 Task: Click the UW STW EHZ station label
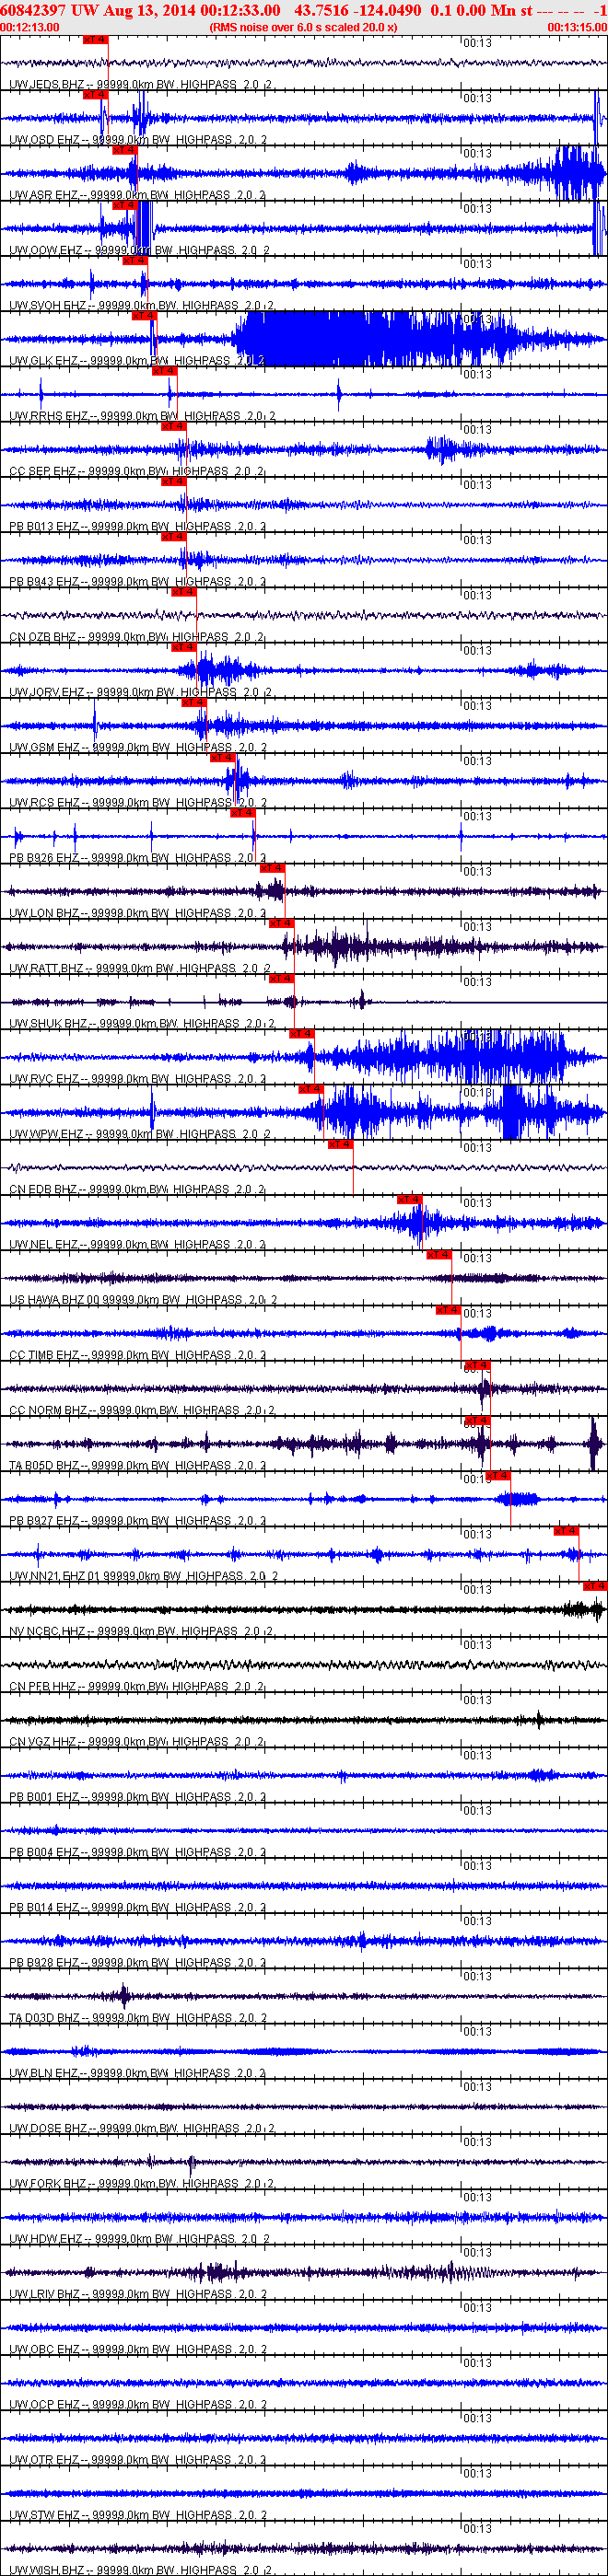pyautogui.click(x=138, y=2515)
